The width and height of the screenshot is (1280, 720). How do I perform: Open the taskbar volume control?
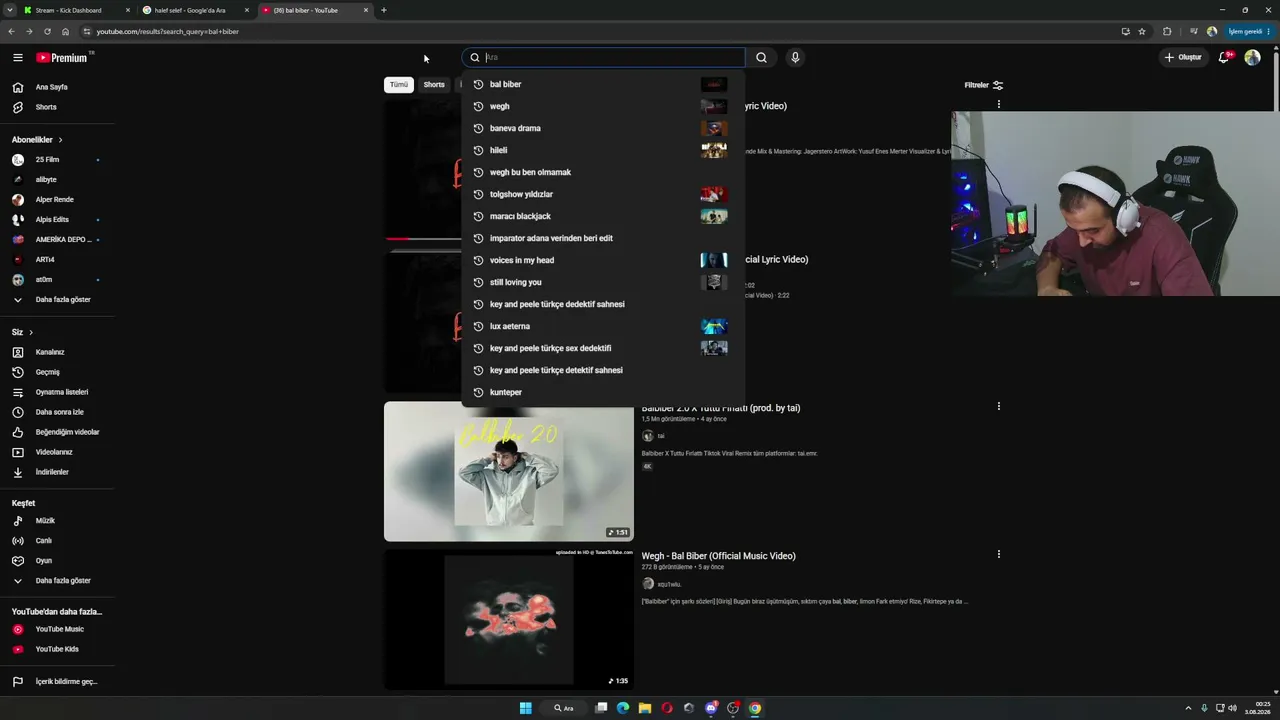pos(1232,708)
